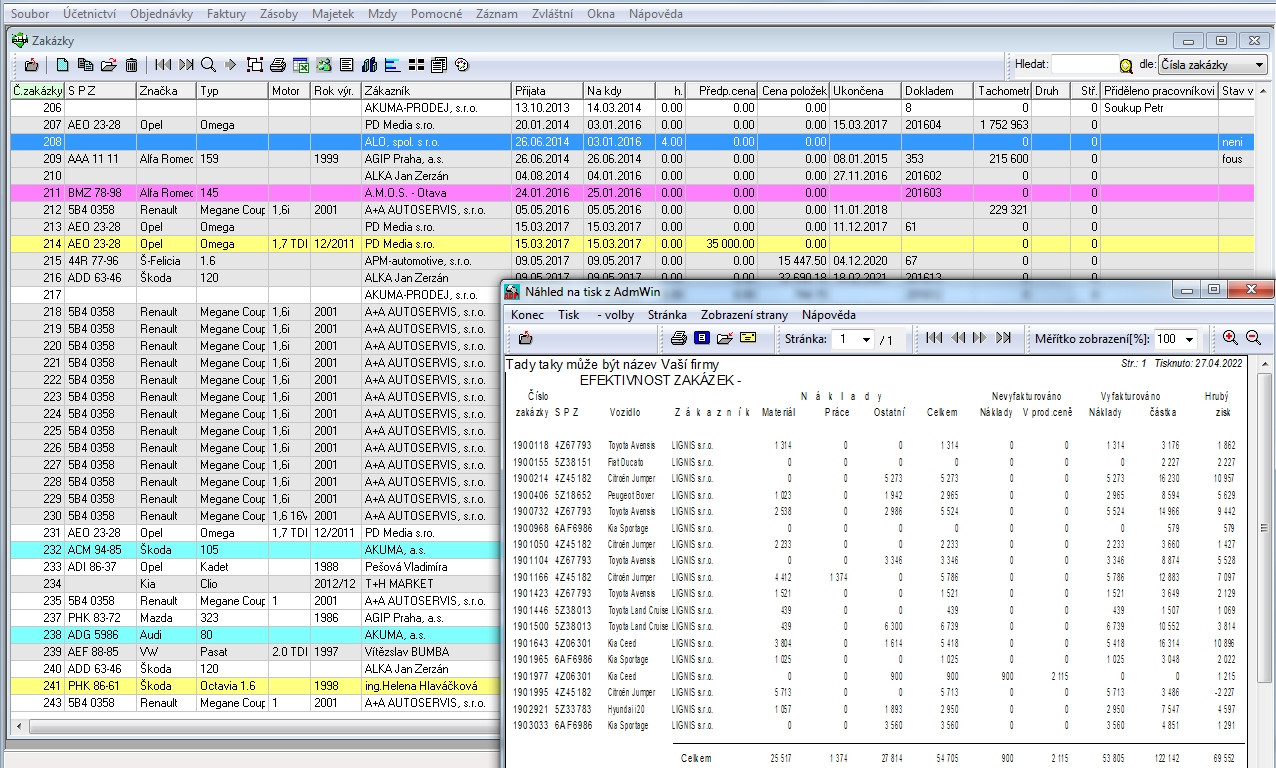Jump to last record in Zakázky toolbar
The image size is (1276, 768).
[x=186, y=65]
